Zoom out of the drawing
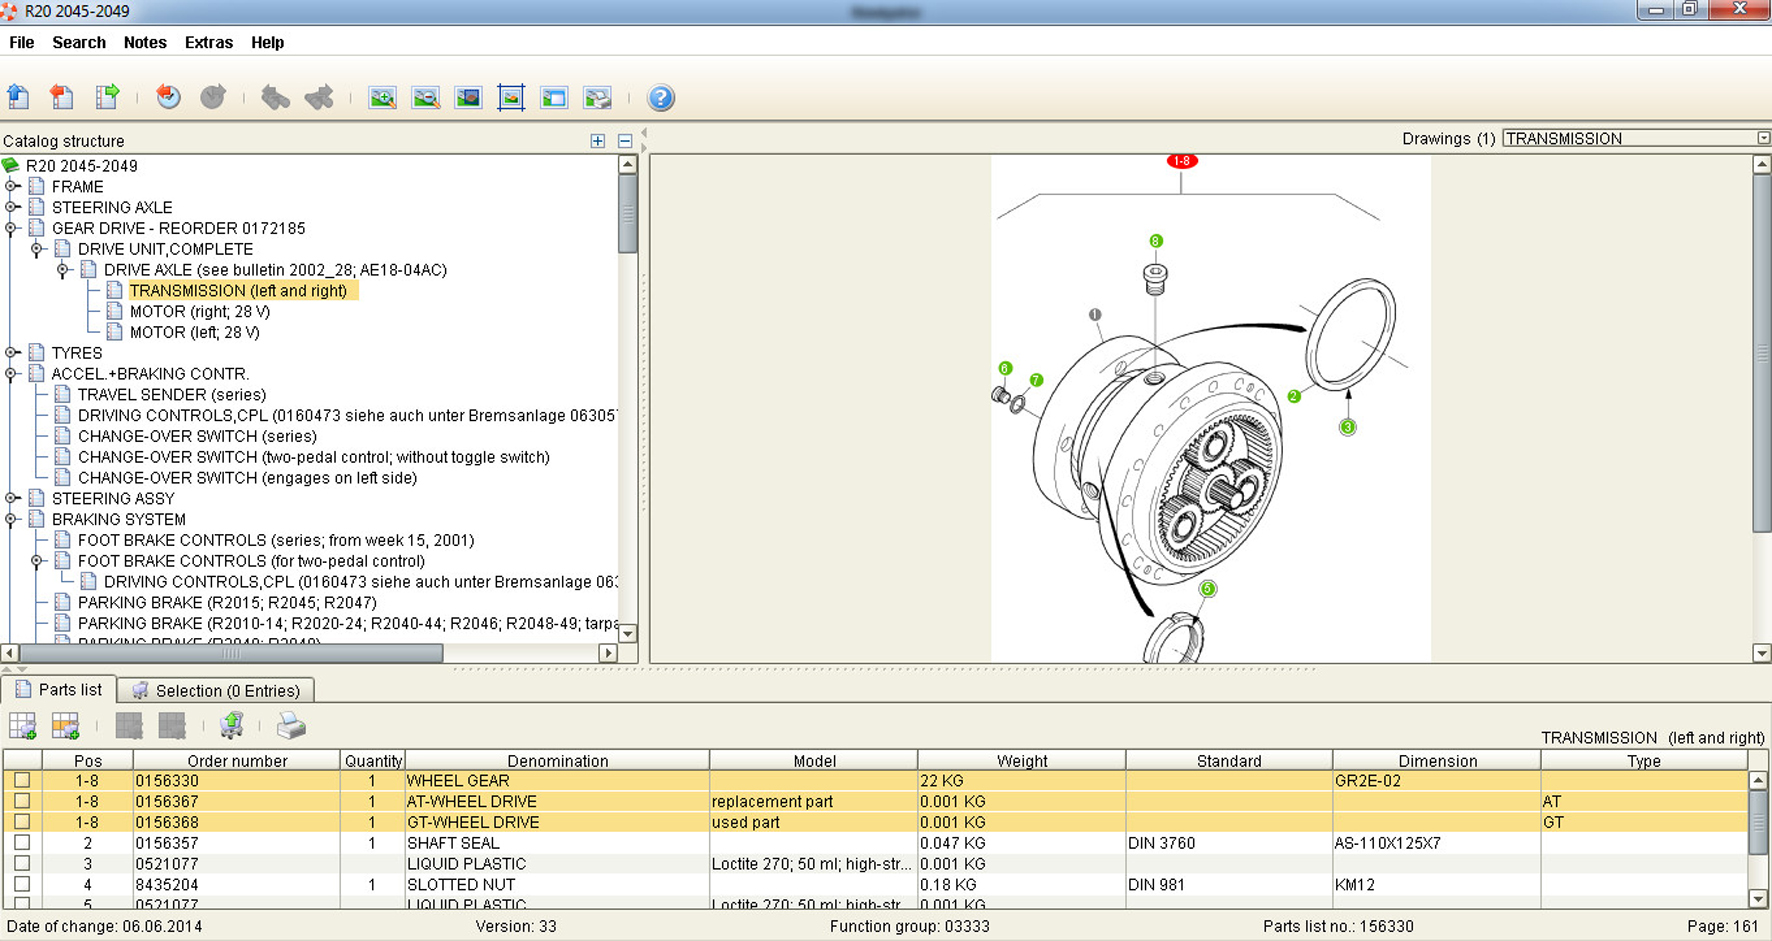Viewport: 1772px width, 941px height. (x=426, y=98)
